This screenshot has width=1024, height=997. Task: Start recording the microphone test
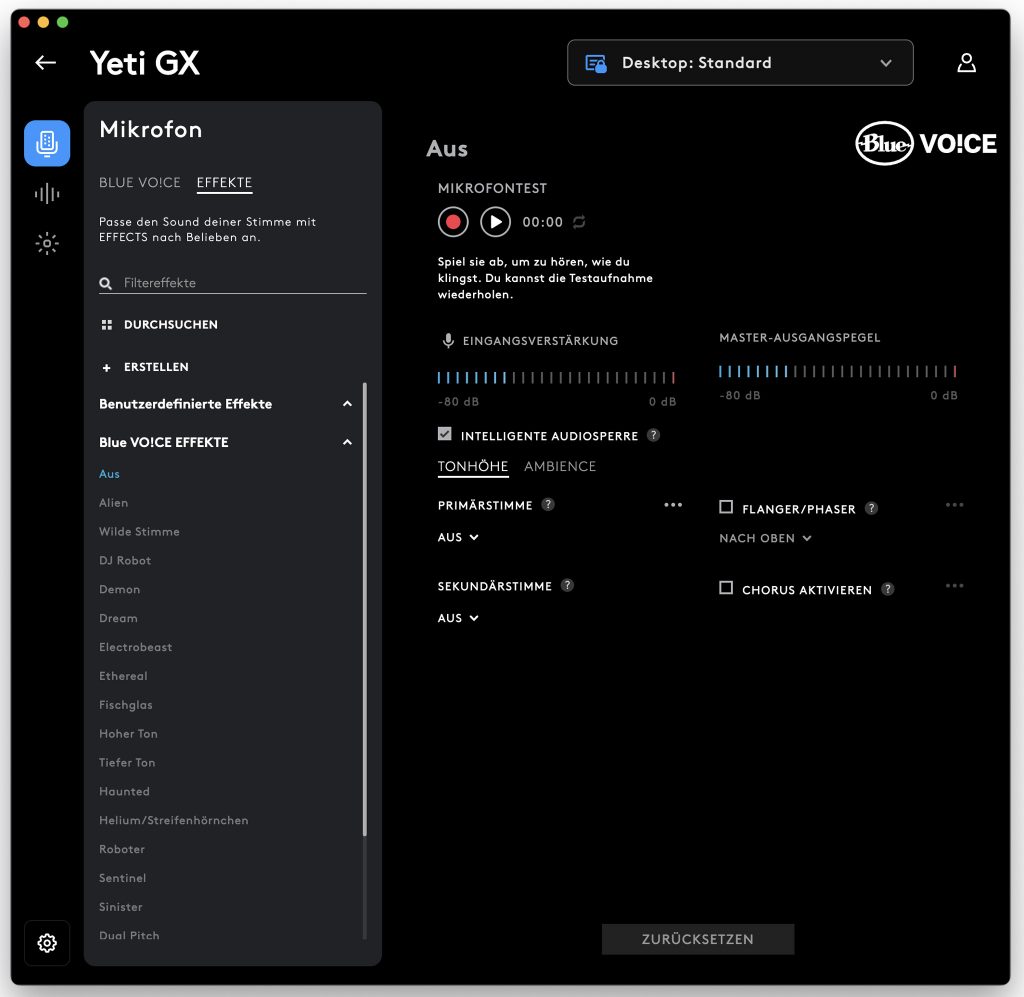pos(453,222)
